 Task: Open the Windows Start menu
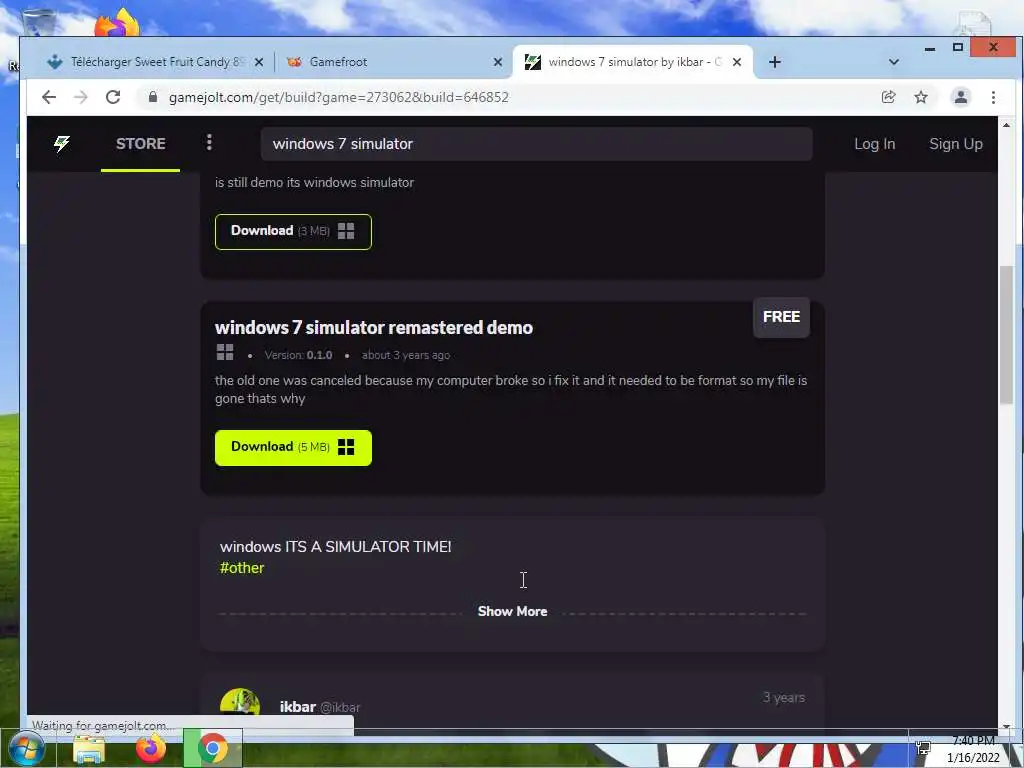click(x=27, y=748)
